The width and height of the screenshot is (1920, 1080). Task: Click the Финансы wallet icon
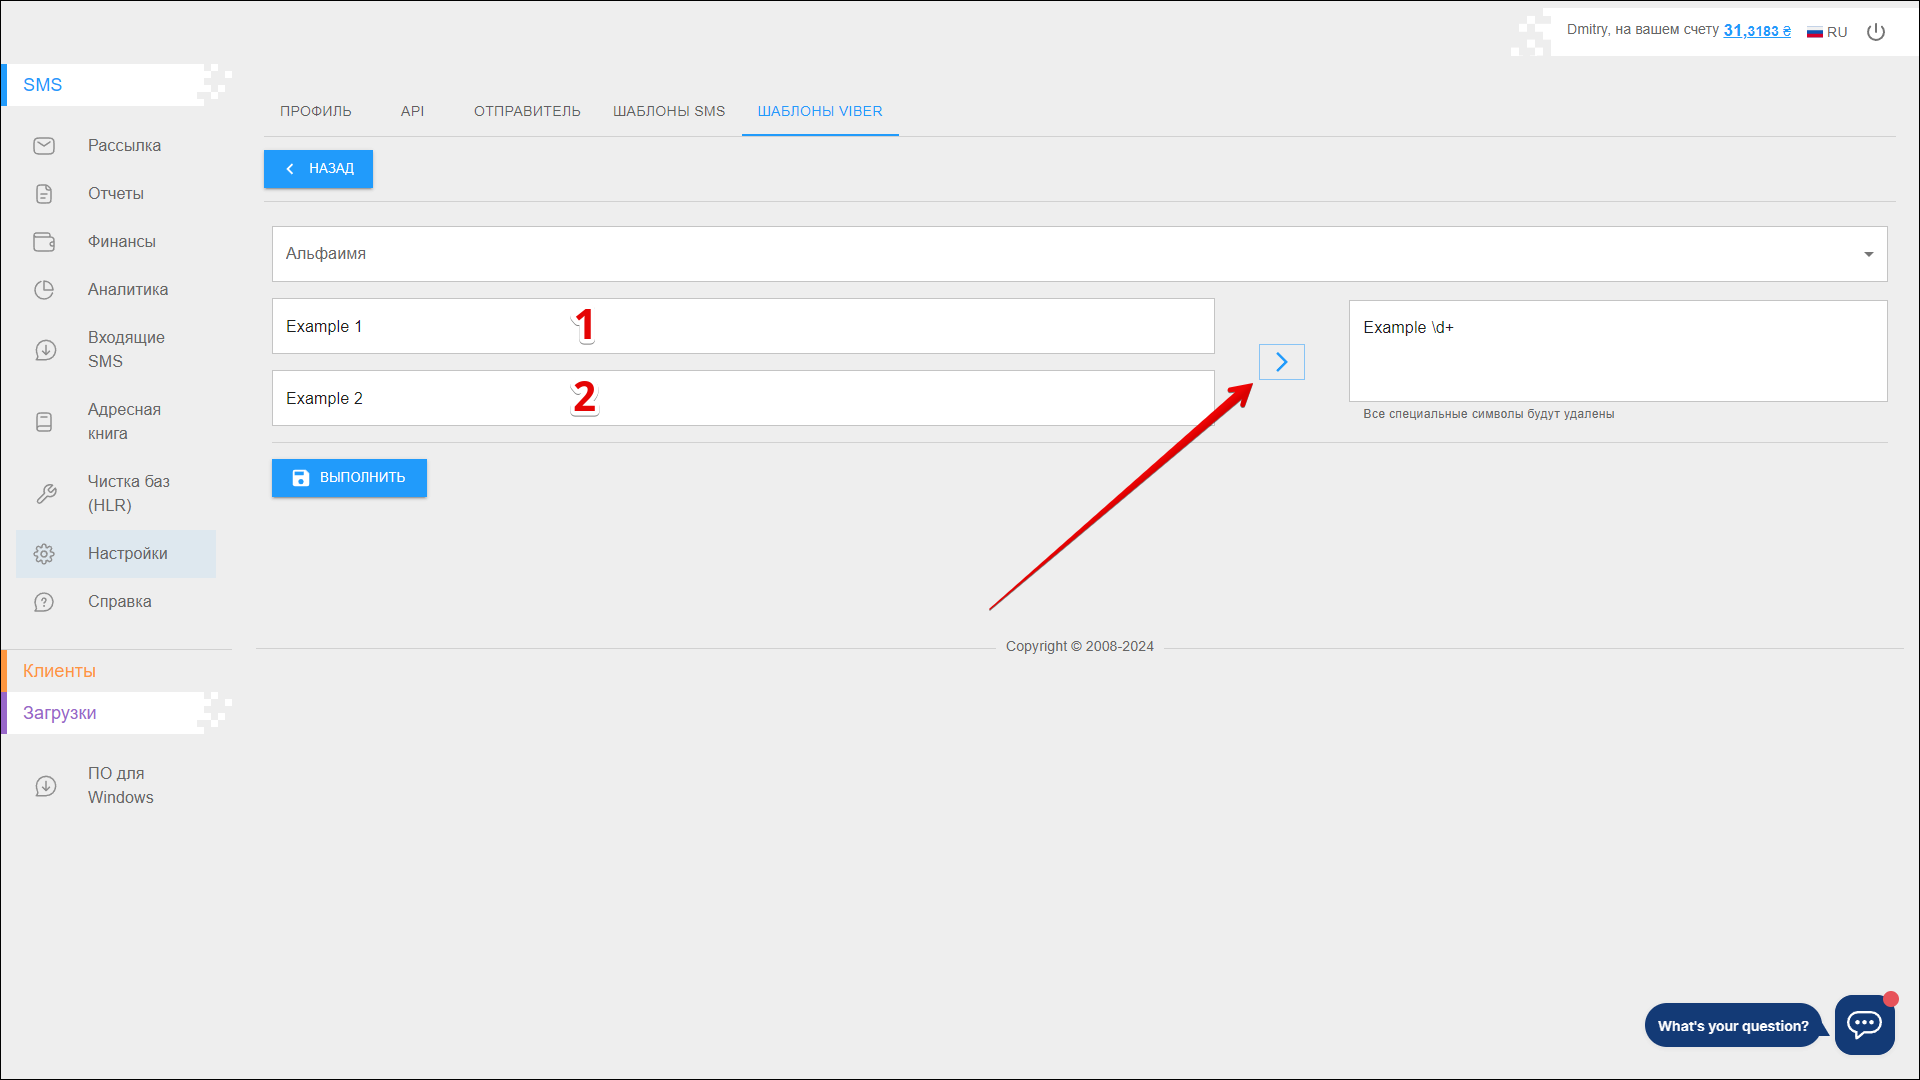[x=44, y=242]
